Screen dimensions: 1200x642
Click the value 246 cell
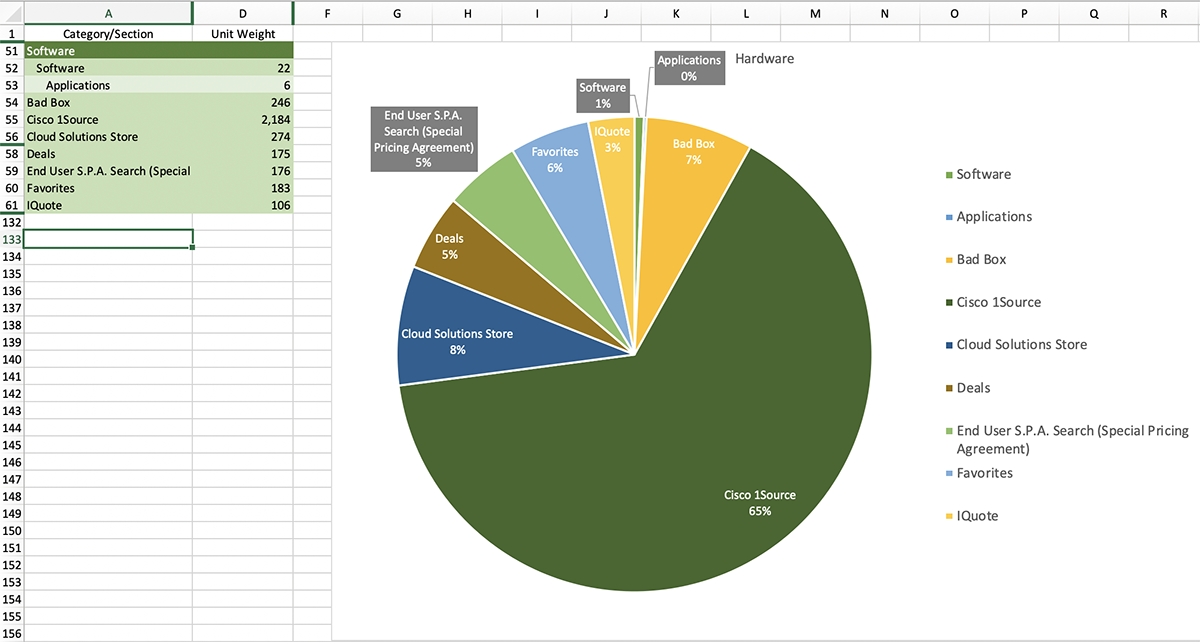(x=243, y=103)
